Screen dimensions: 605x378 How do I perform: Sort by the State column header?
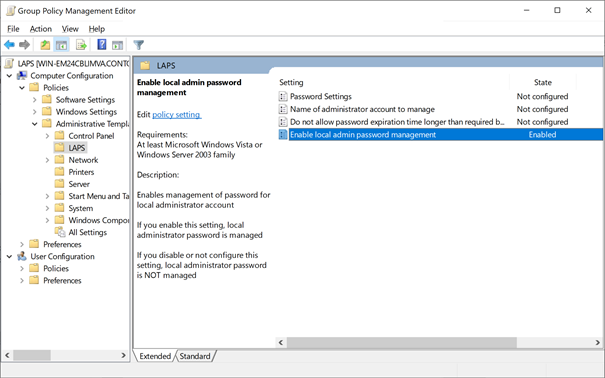point(542,82)
